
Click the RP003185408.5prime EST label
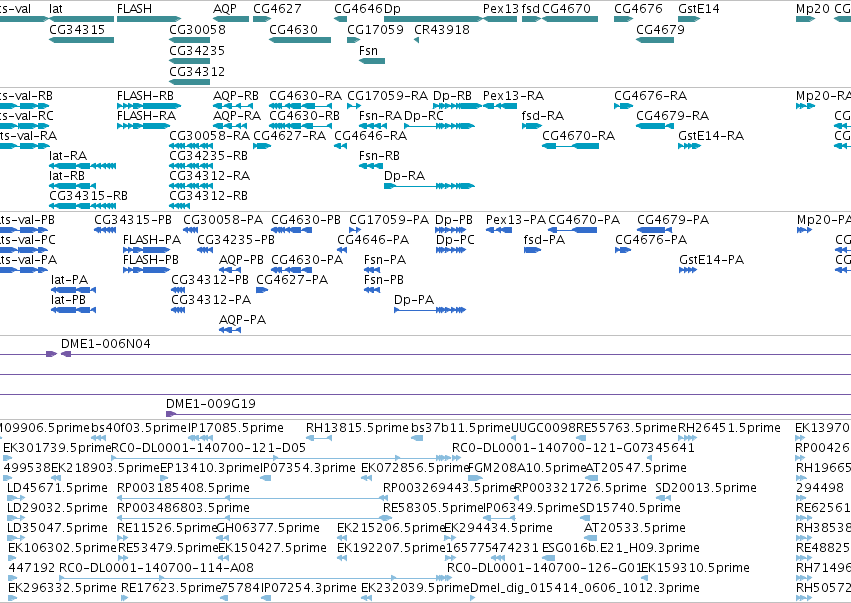[x=183, y=487]
